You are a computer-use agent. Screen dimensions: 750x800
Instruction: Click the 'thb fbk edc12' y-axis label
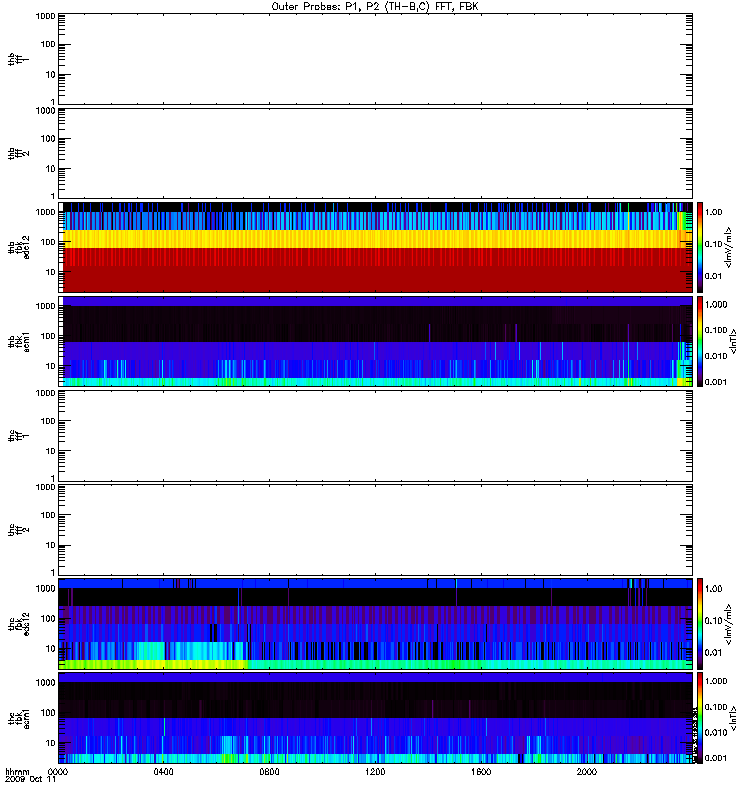(18, 247)
